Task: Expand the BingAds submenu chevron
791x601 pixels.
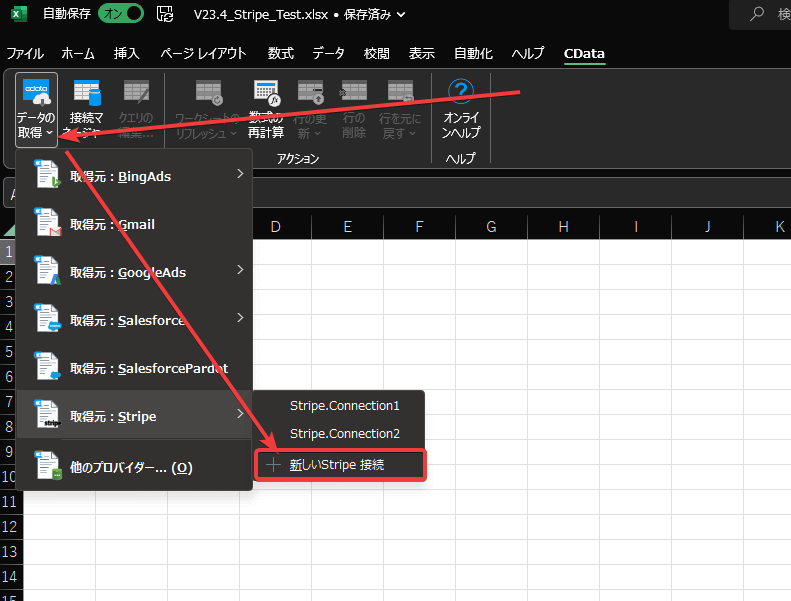Action: [x=240, y=174]
